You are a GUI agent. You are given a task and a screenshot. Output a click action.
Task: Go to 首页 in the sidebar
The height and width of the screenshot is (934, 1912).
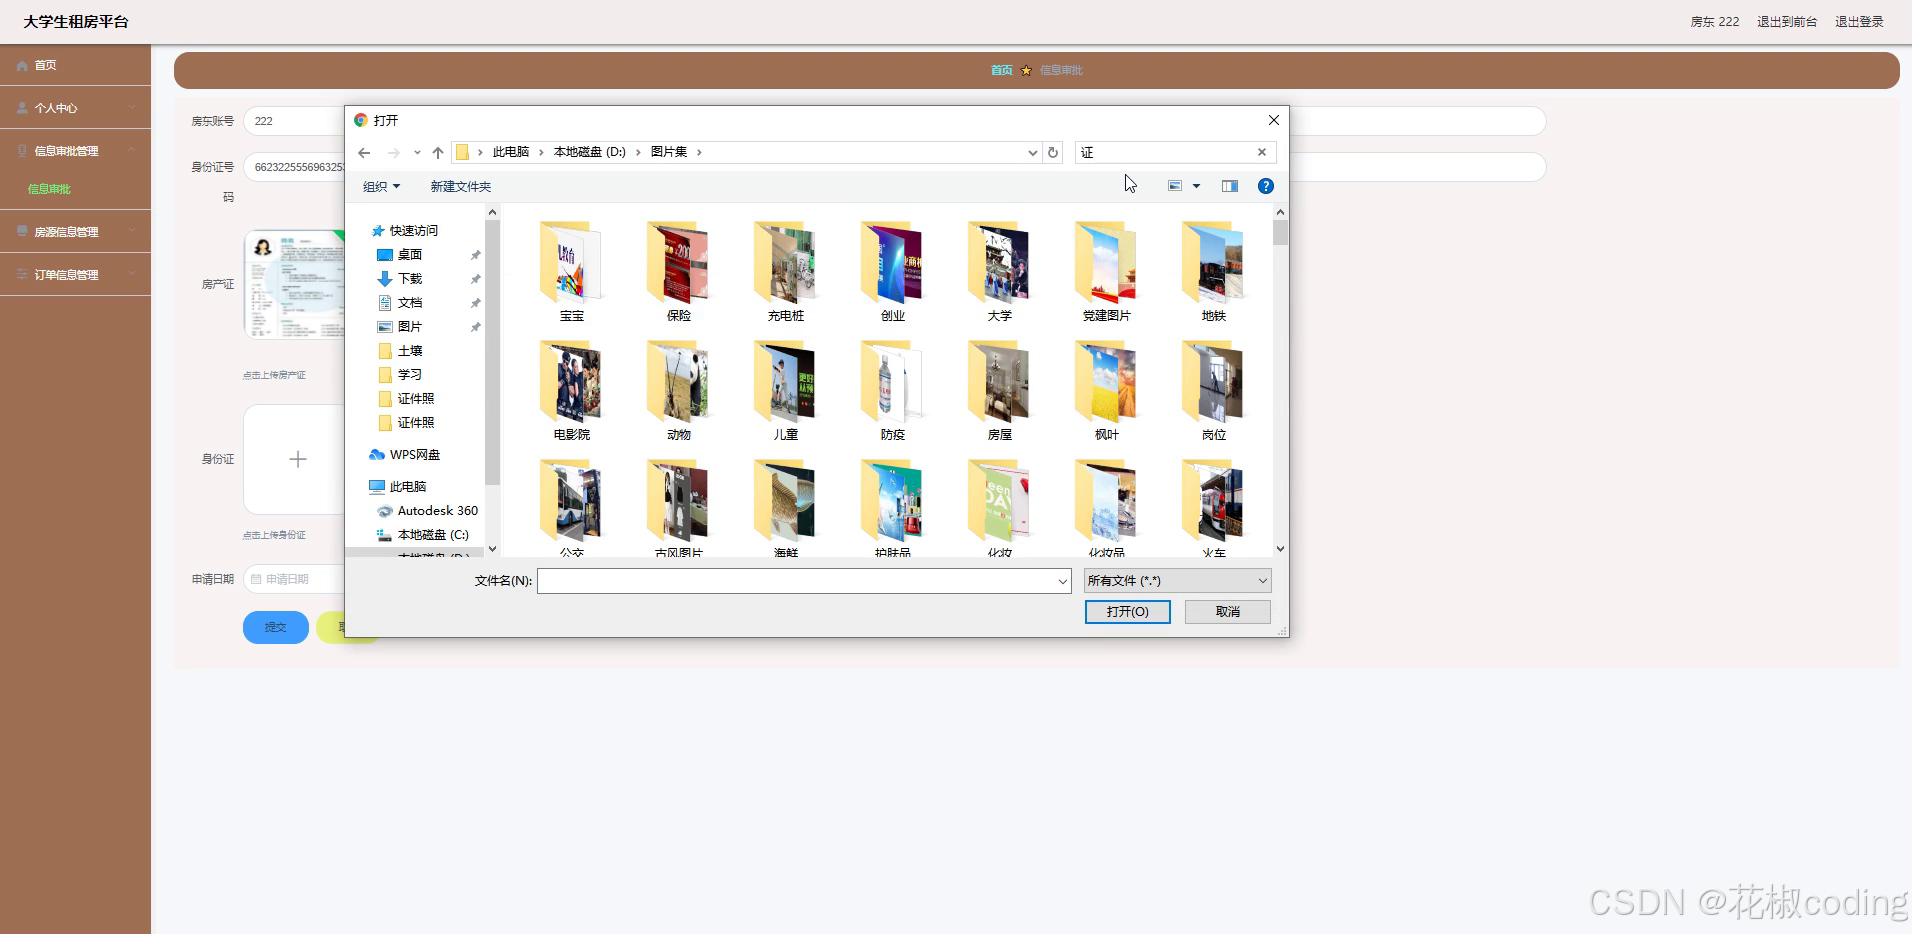[75, 65]
